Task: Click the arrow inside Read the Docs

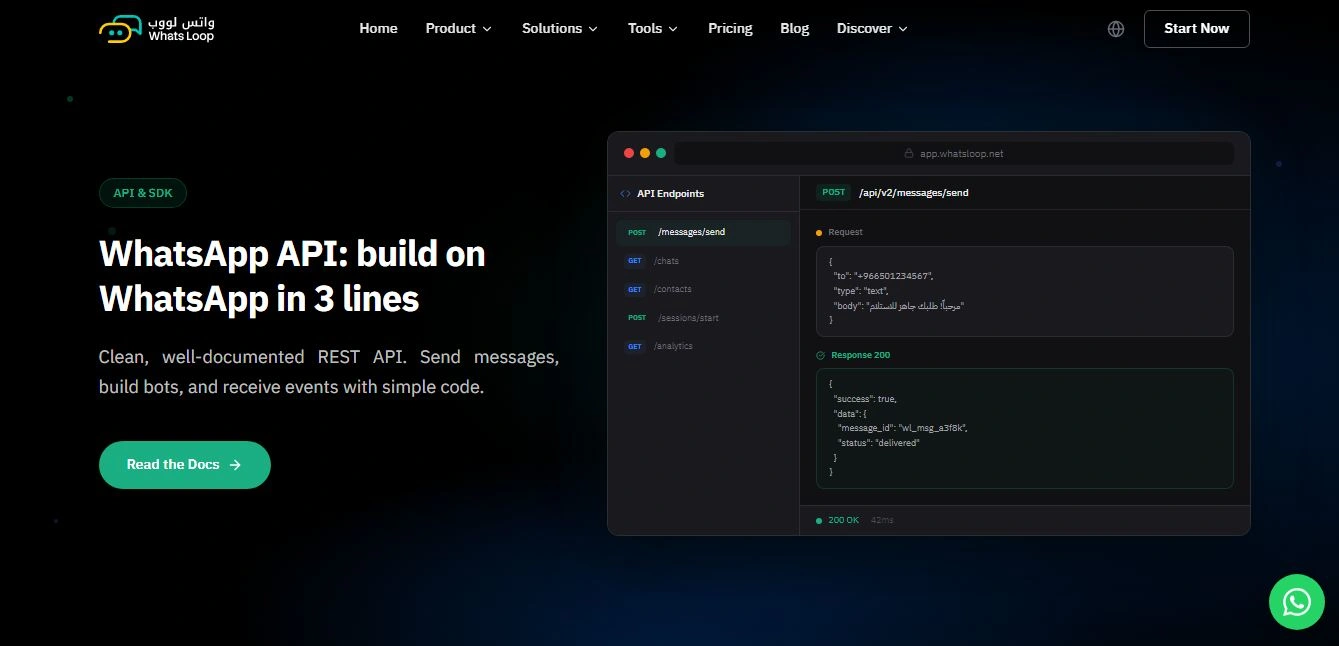Action: coord(235,465)
